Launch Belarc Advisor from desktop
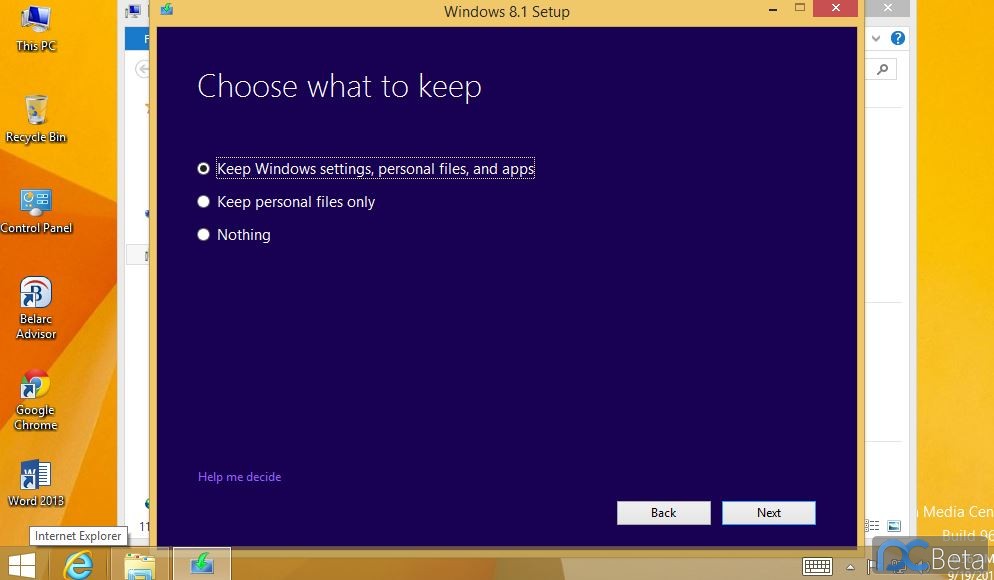994x580 pixels. (36, 308)
